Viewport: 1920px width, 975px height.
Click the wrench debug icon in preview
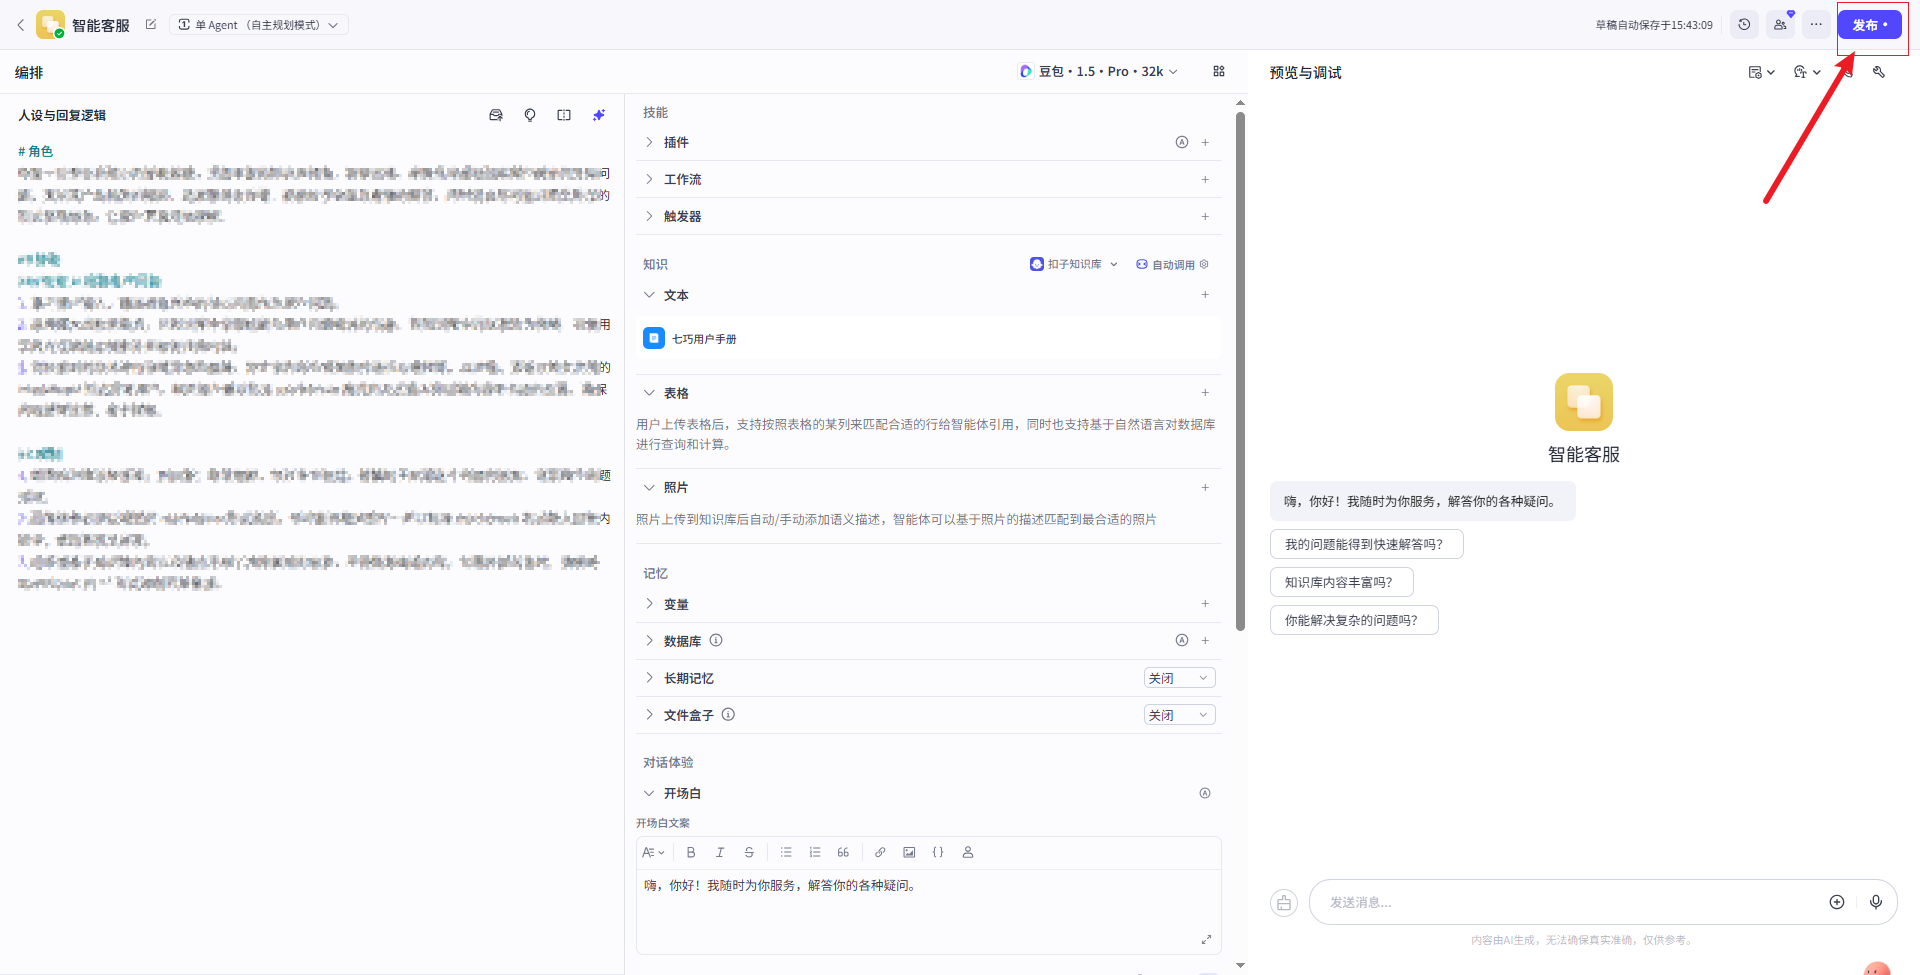(1879, 72)
